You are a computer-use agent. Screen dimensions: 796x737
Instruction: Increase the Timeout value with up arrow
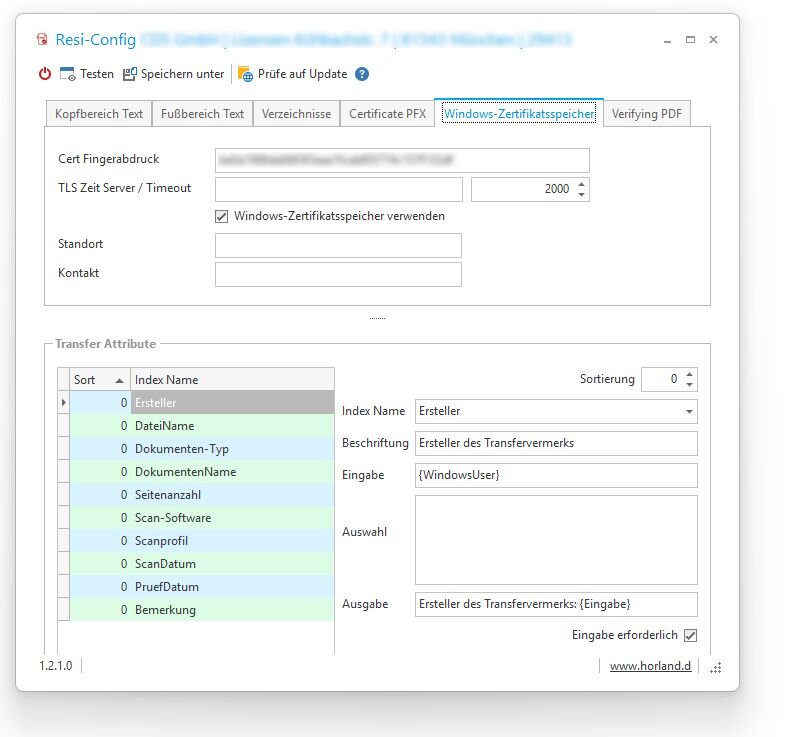coord(582,184)
